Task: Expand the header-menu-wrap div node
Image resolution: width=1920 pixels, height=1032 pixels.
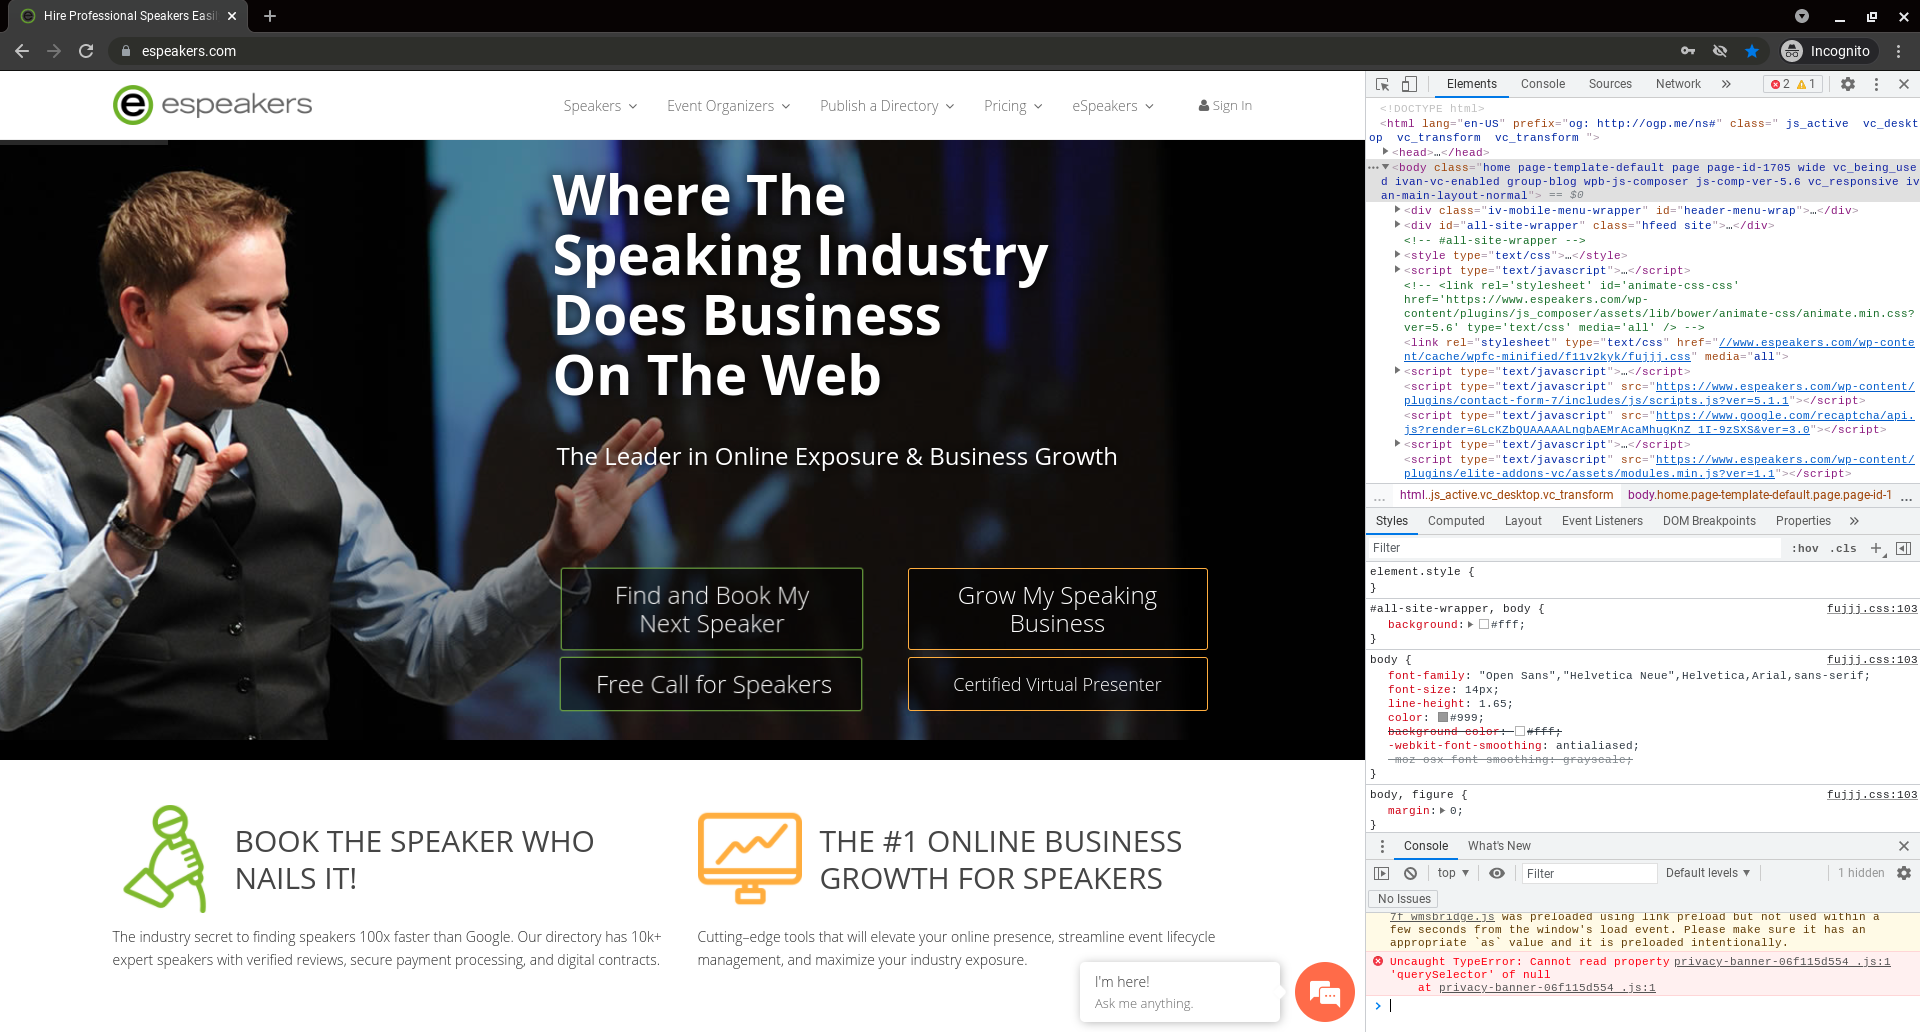Action: tap(1397, 210)
